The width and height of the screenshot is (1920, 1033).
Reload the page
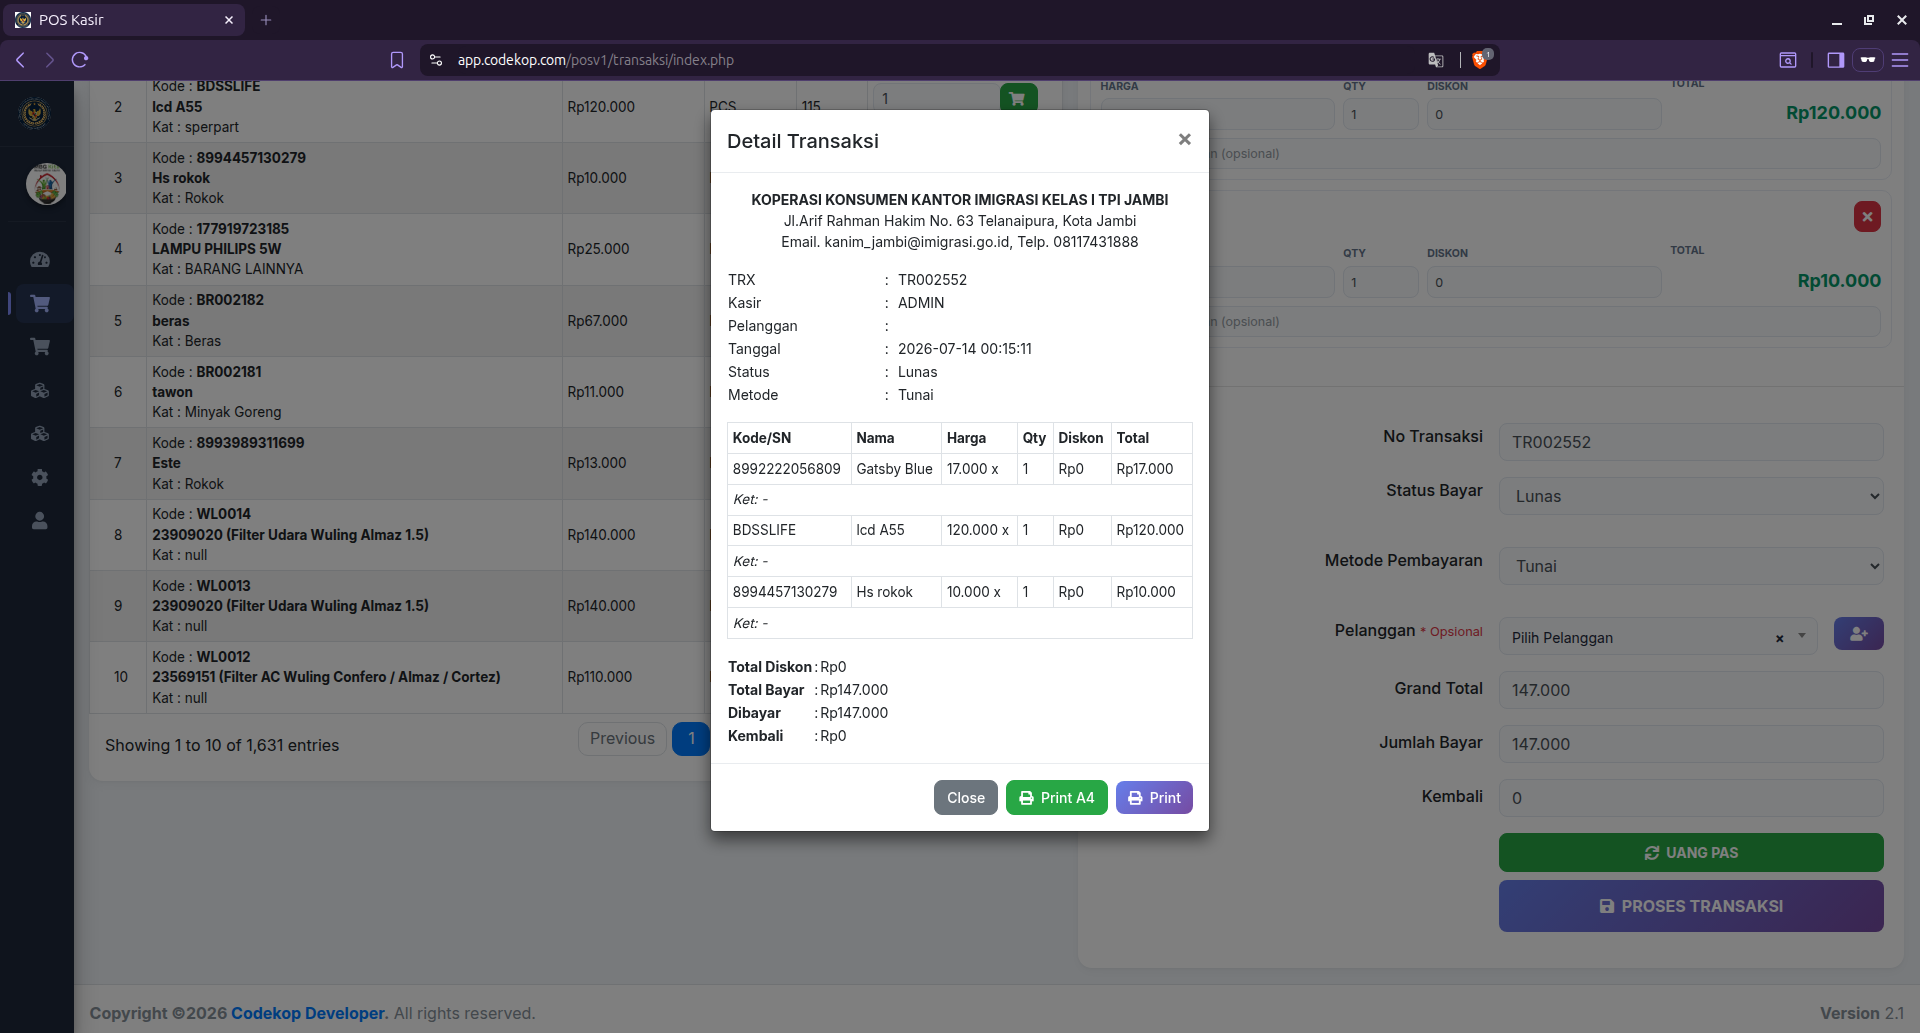81,60
